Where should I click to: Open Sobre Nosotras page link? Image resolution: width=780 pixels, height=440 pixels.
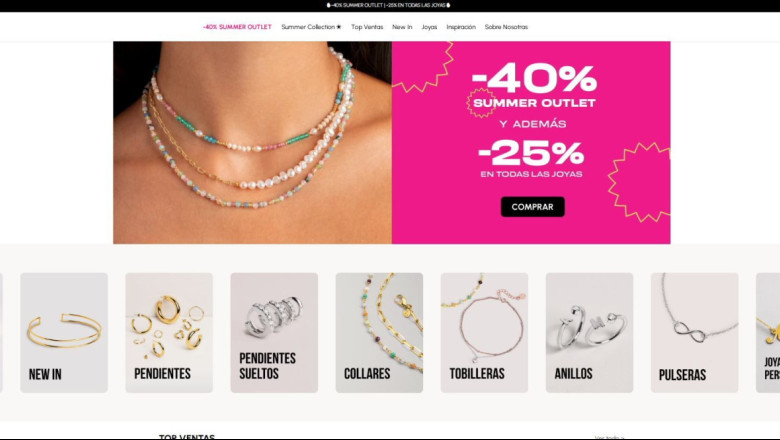point(506,27)
